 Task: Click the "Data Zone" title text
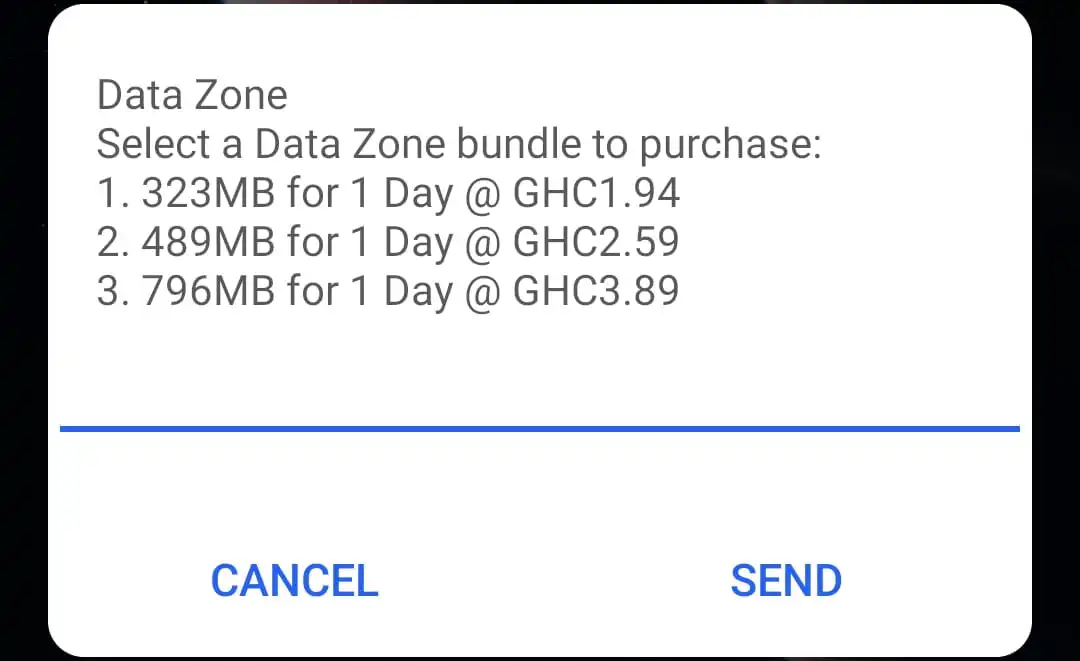coord(192,96)
